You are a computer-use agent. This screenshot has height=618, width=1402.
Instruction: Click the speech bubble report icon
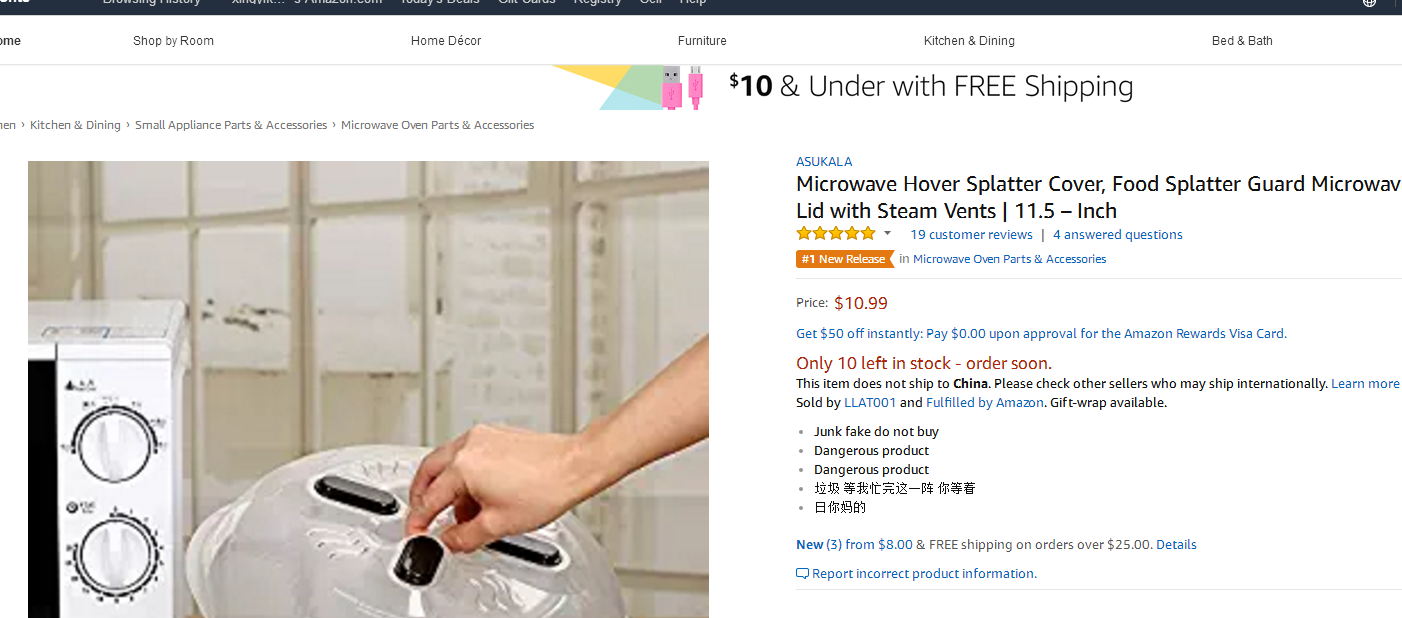click(x=802, y=574)
